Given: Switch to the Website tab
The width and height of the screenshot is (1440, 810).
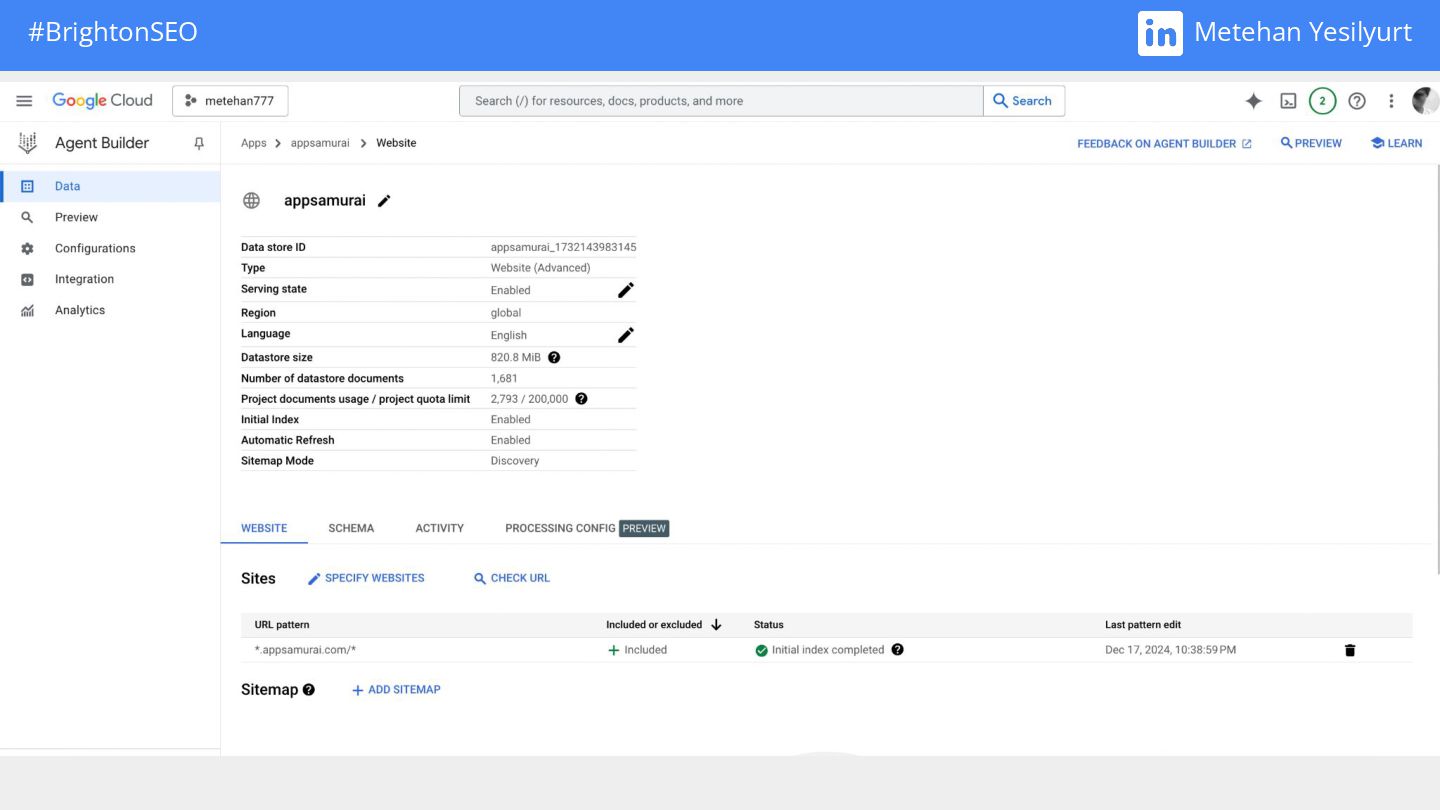Looking at the screenshot, I should [264, 528].
